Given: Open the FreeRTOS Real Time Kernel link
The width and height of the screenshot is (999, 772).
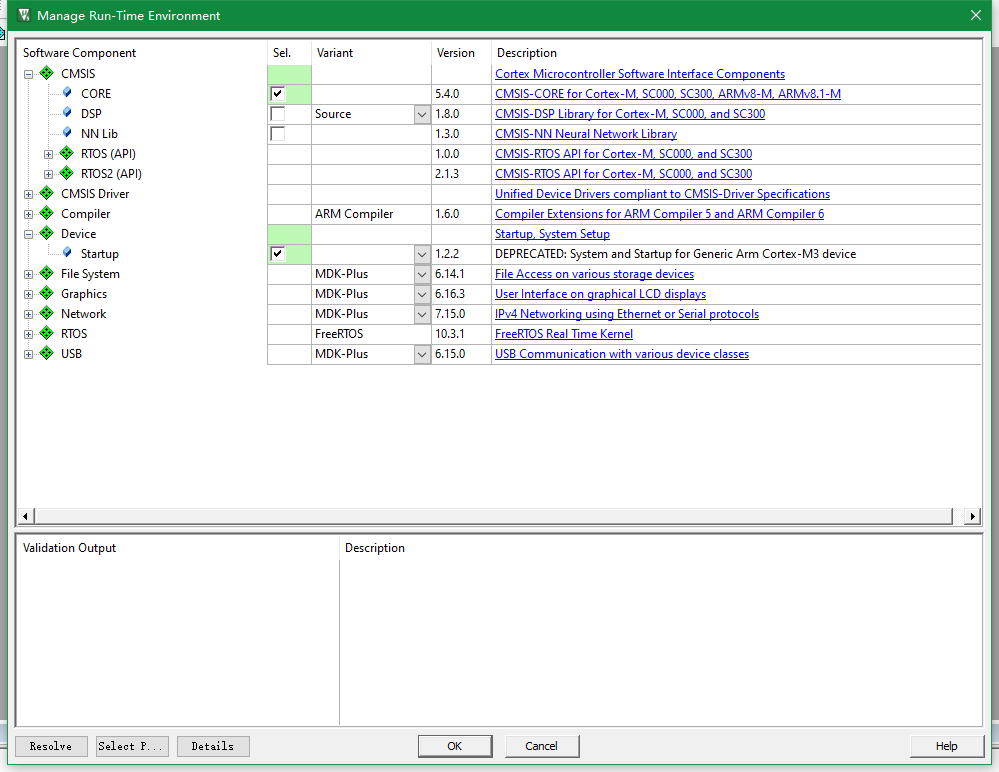Looking at the screenshot, I should coord(564,334).
